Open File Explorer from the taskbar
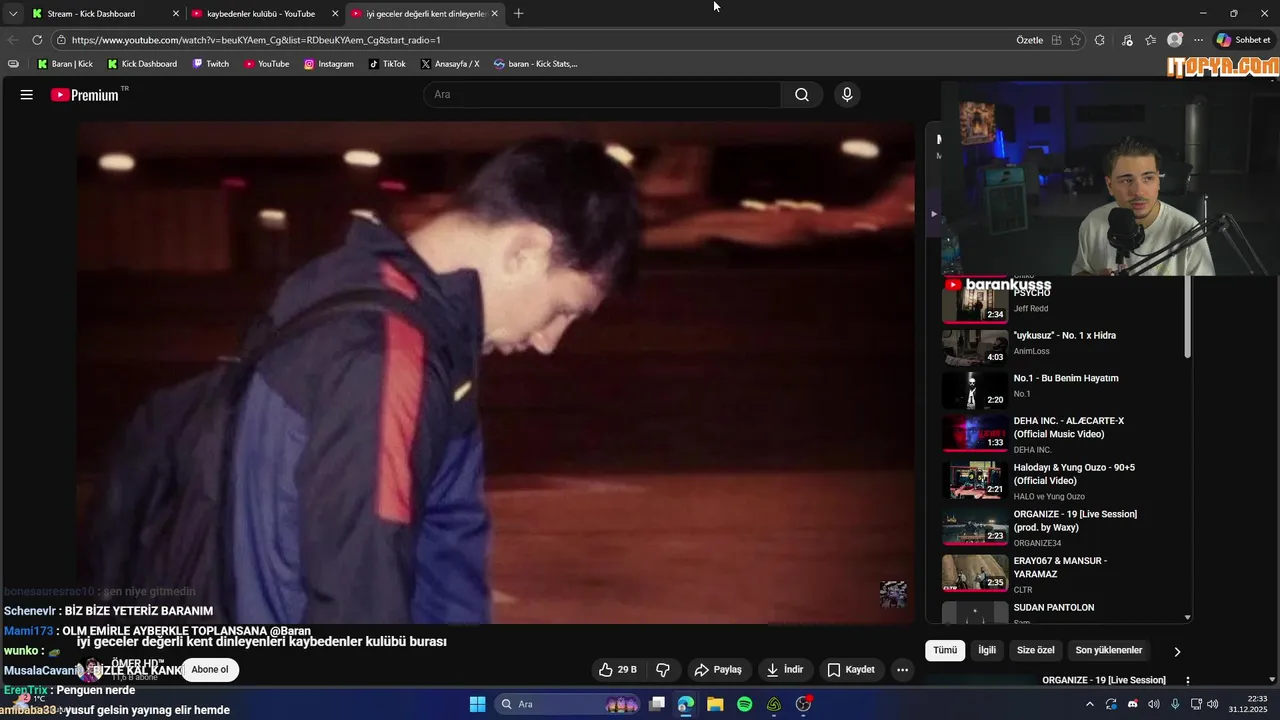The height and width of the screenshot is (720, 1280). tap(715, 704)
